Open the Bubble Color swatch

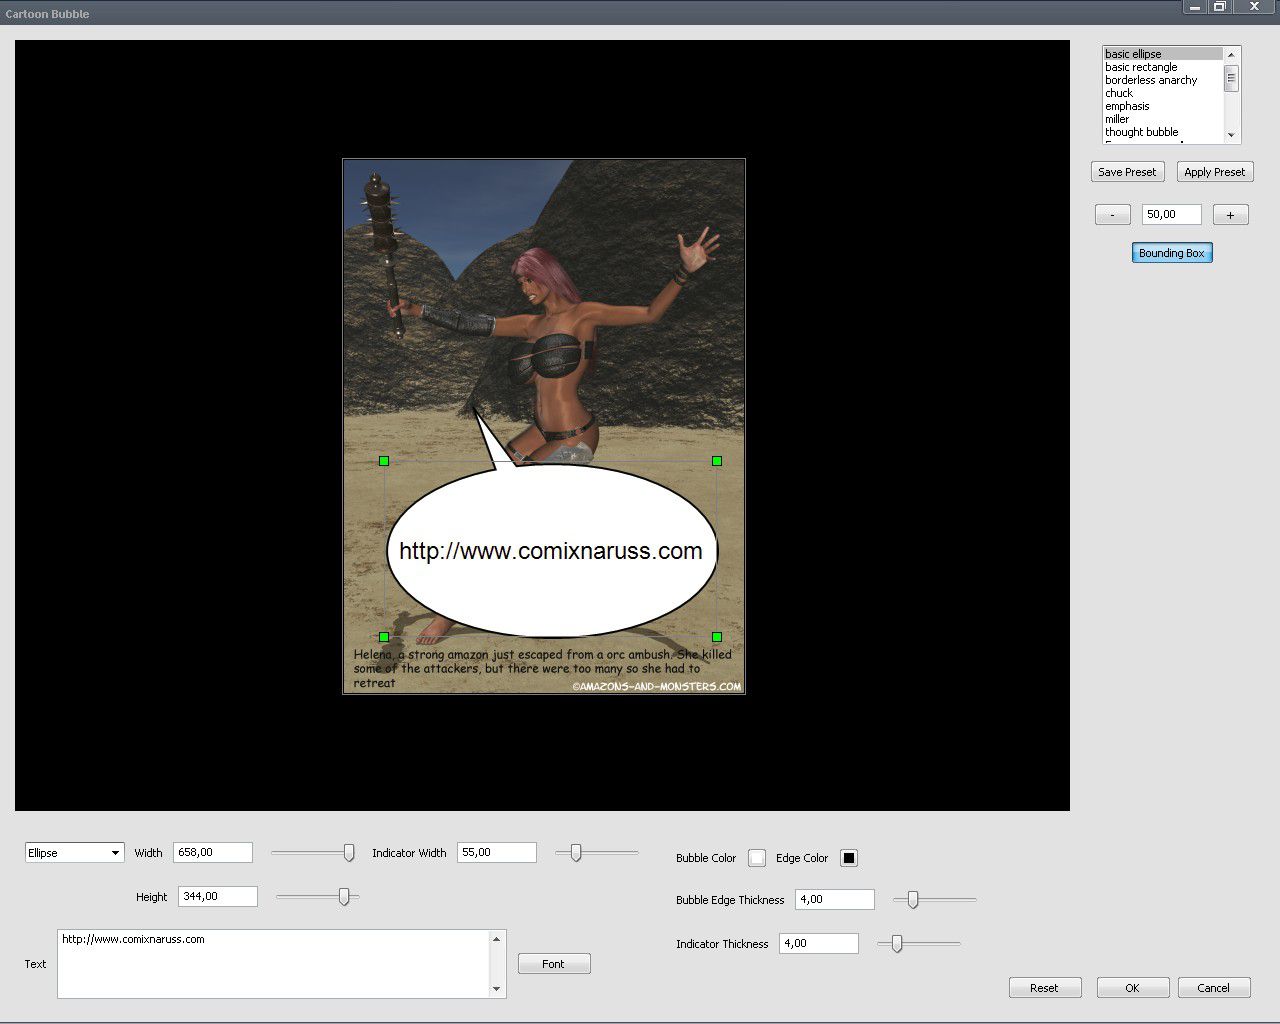757,858
